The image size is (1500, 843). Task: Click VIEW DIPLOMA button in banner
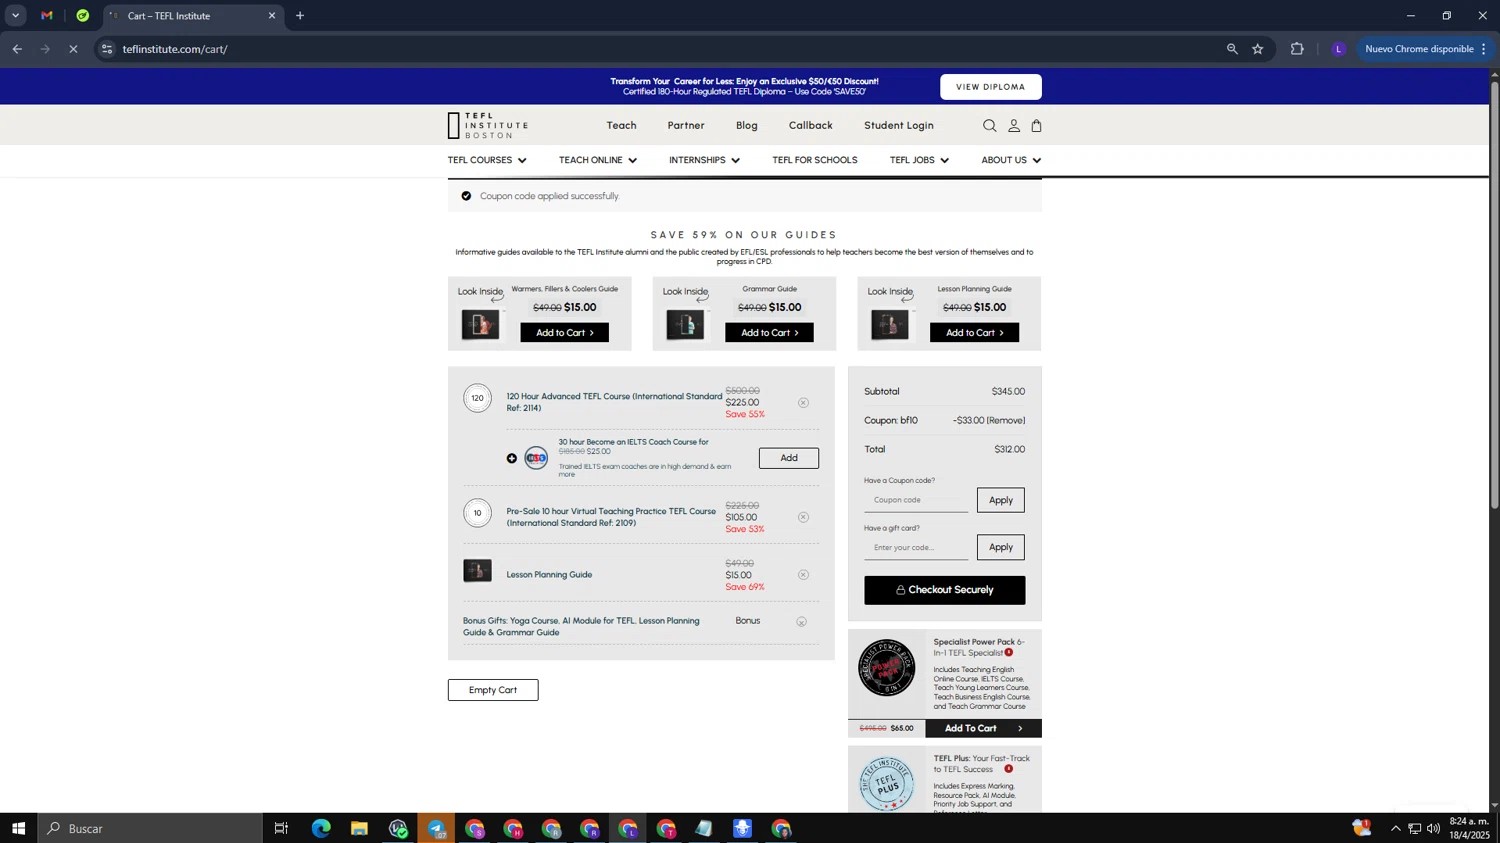coord(991,87)
